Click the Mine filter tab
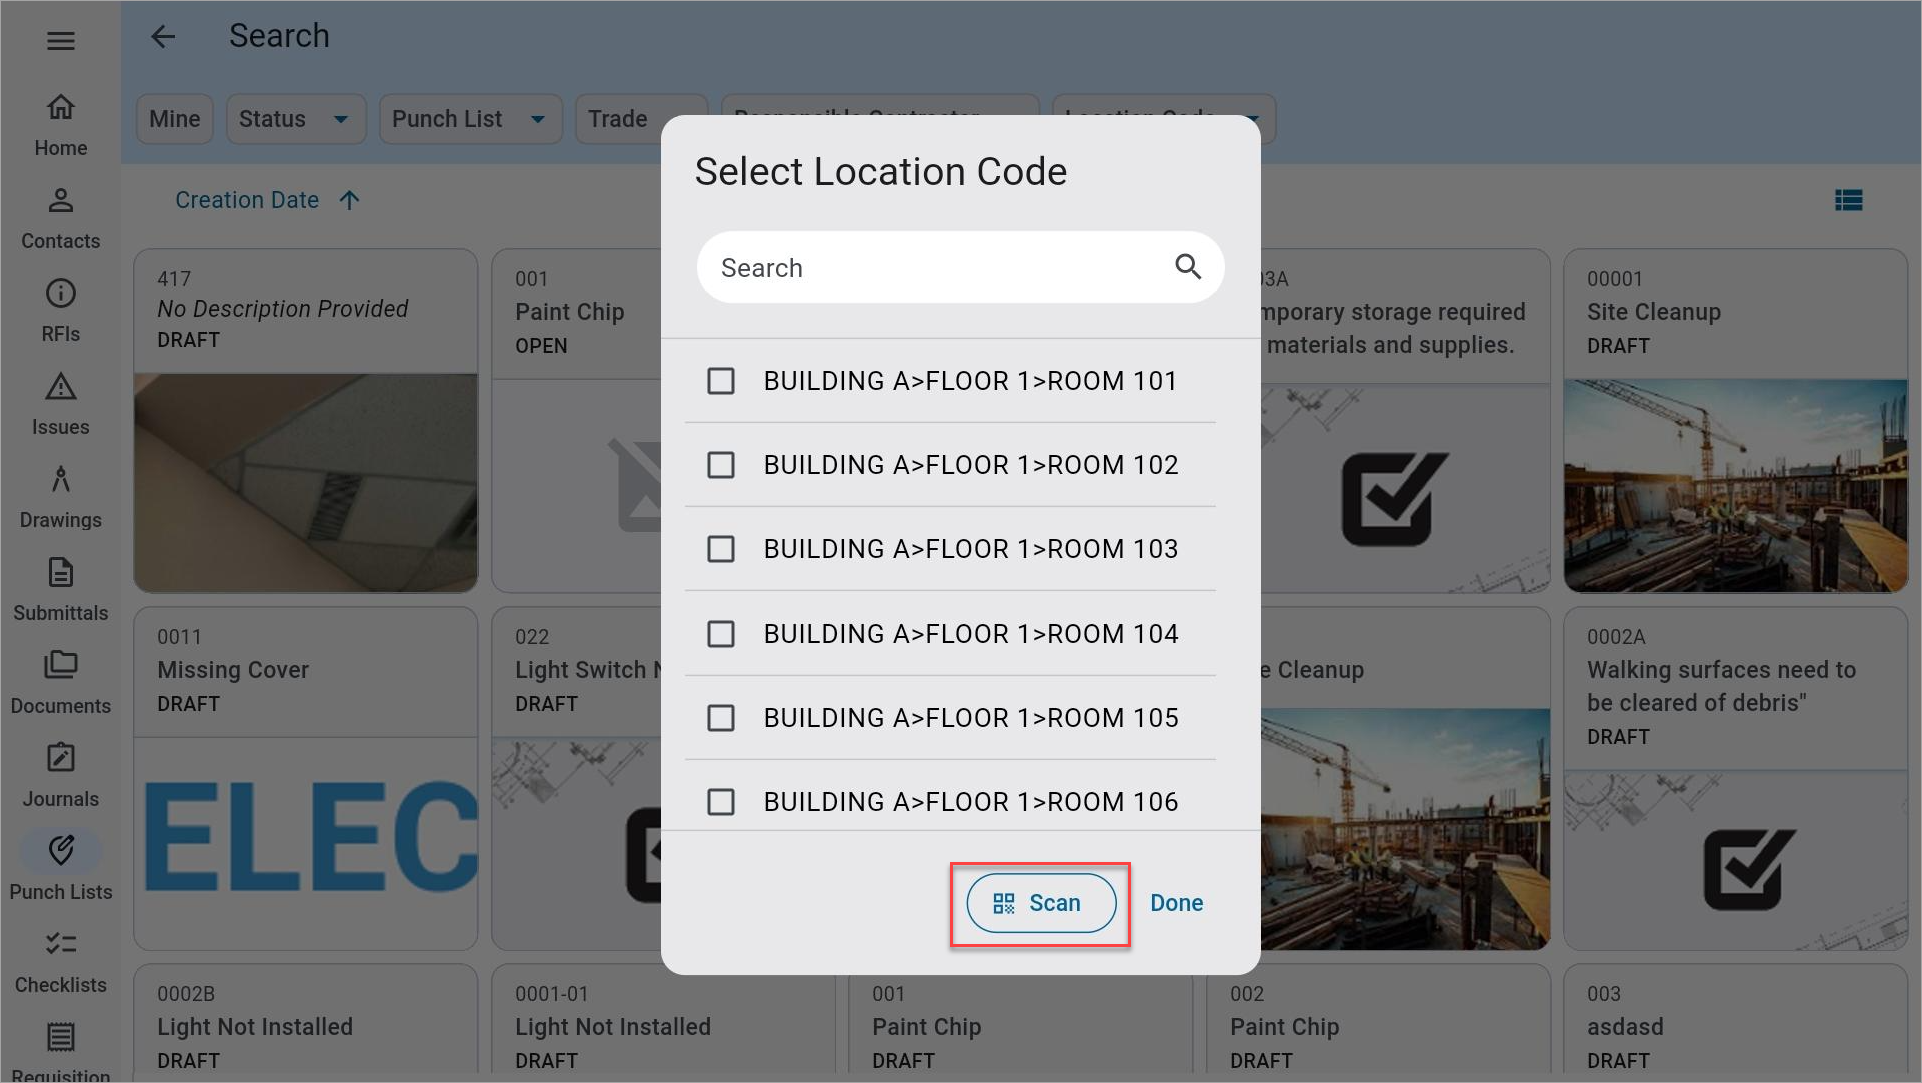The height and width of the screenshot is (1083, 1922). 174,120
